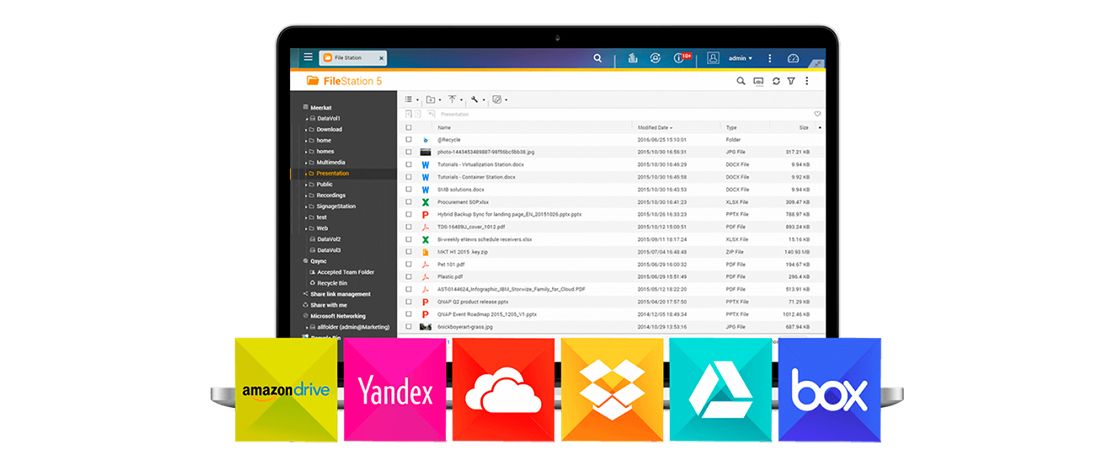
Task: Select the Multimedia folder in sidebar
Action: click(331, 162)
